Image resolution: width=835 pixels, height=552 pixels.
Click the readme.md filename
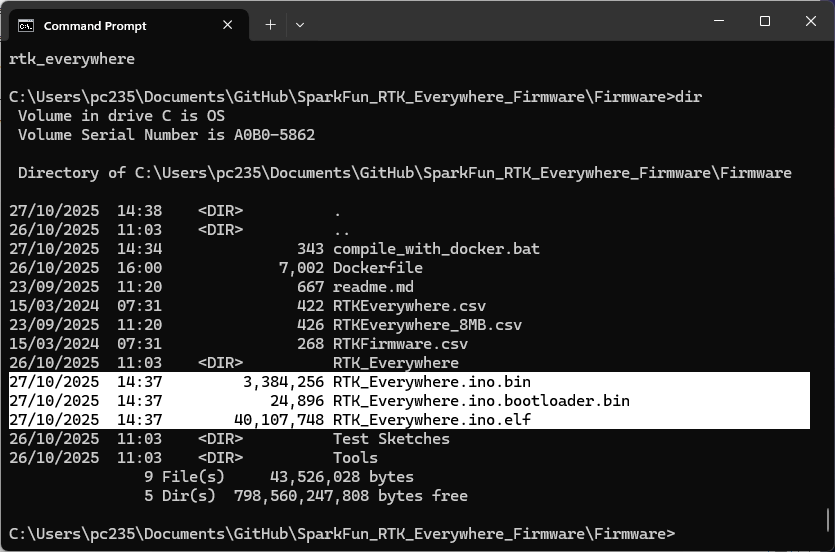tap(373, 287)
